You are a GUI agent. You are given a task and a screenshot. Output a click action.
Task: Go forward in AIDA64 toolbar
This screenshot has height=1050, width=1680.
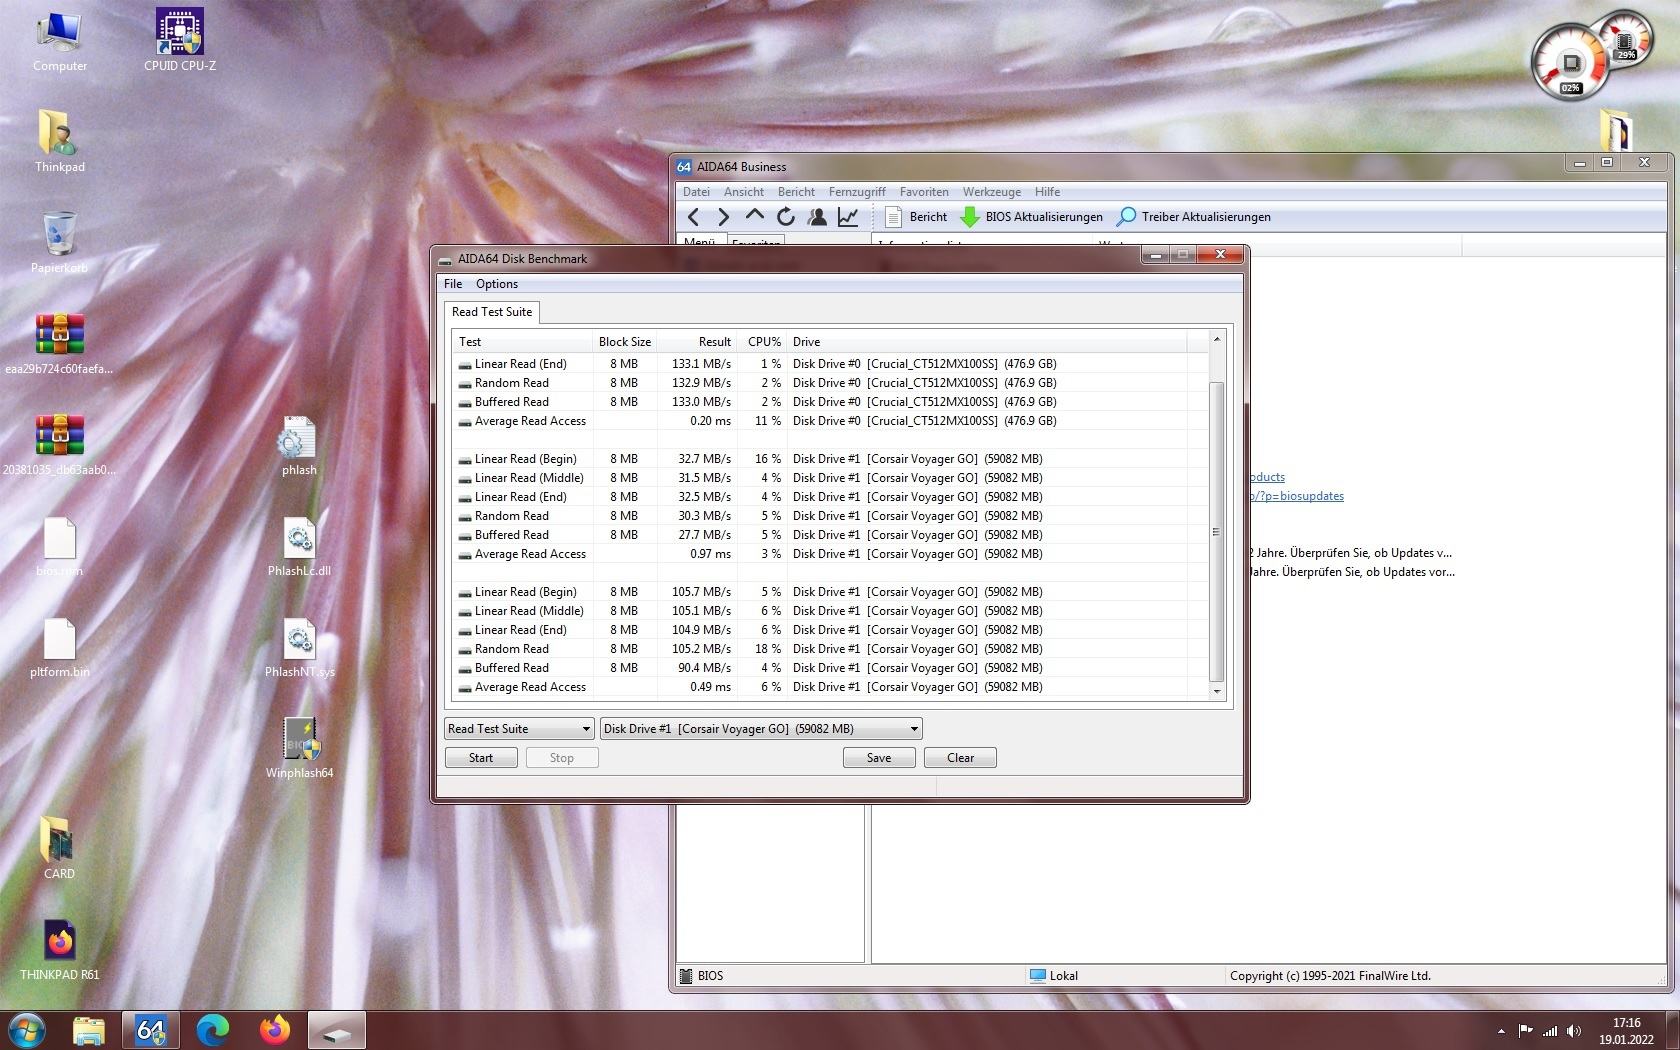pos(723,217)
